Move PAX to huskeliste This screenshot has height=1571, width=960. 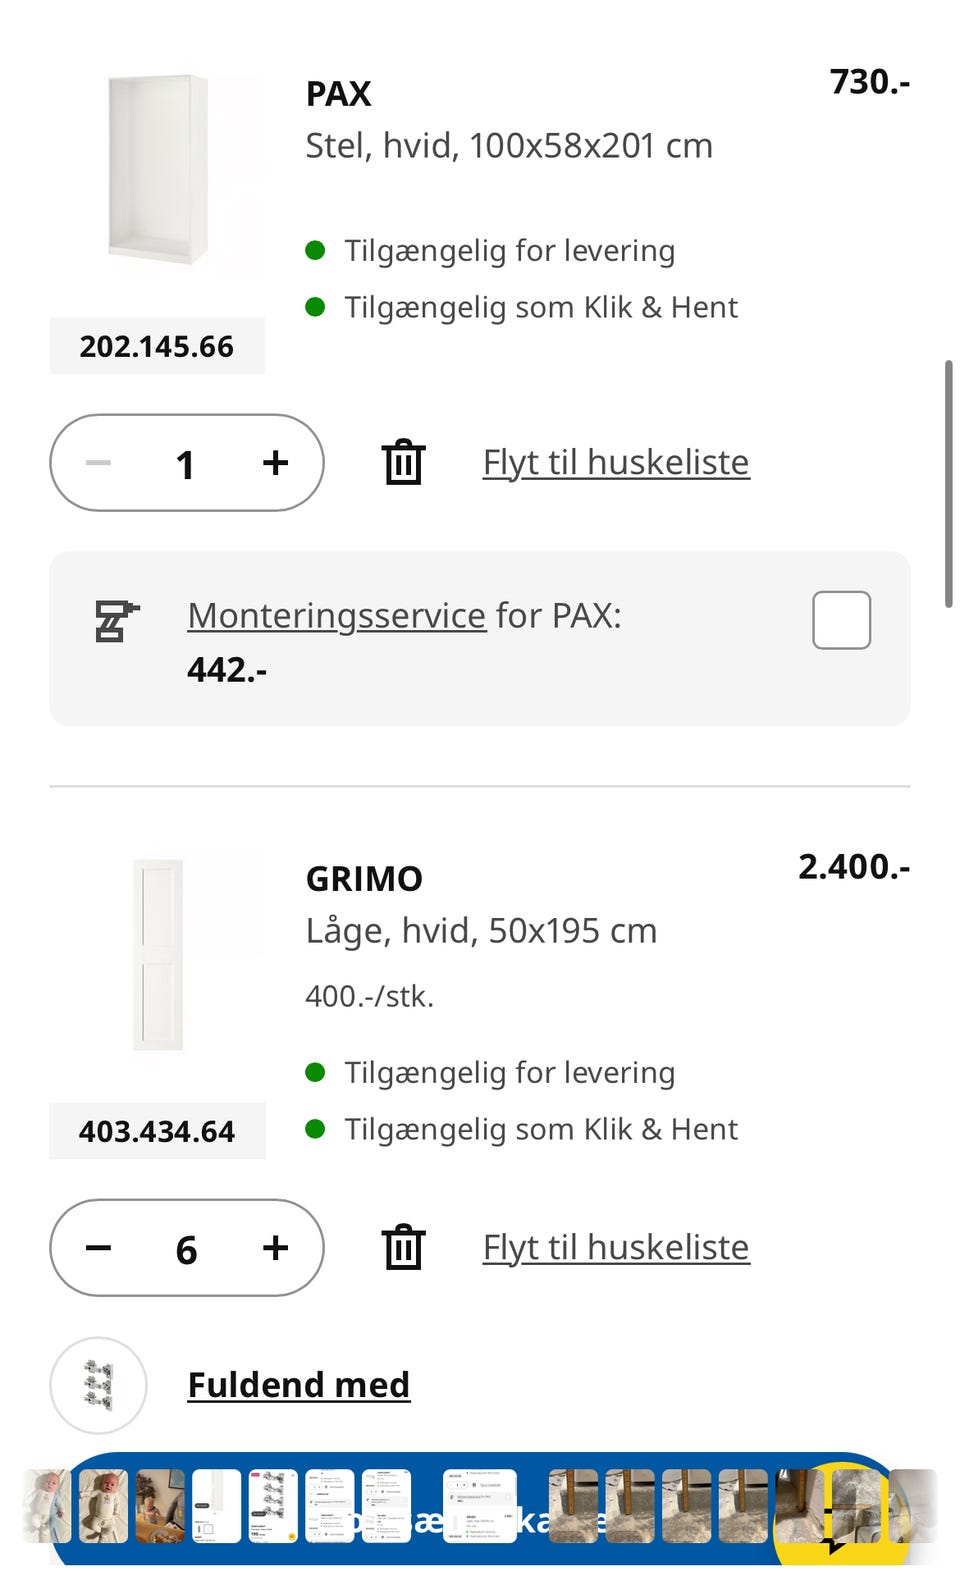pos(616,463)
